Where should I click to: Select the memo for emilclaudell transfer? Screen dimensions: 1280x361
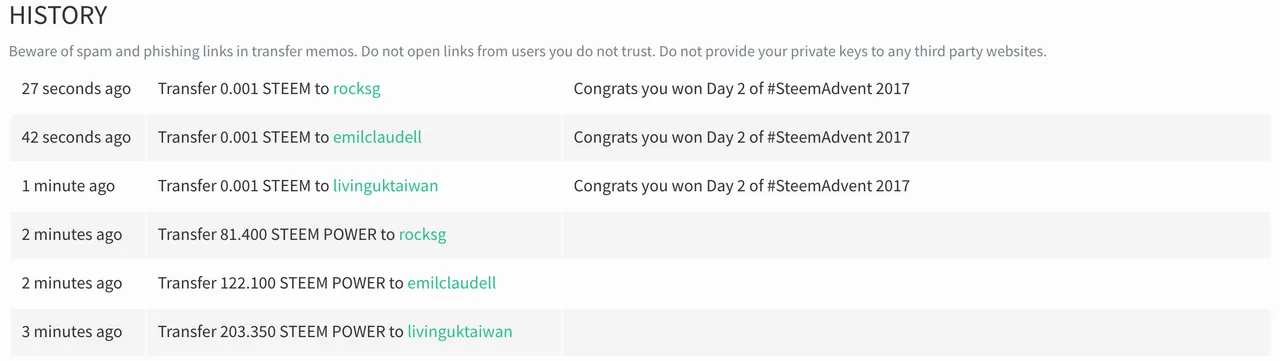coord(742,137)
